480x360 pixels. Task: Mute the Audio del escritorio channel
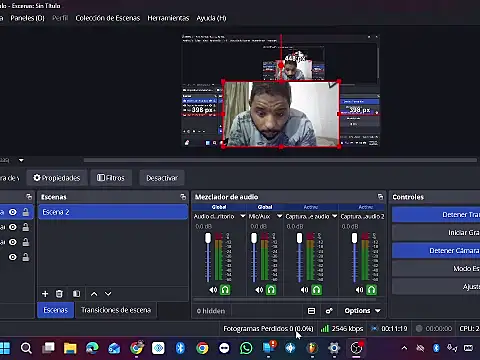click(x=213, y=290)
